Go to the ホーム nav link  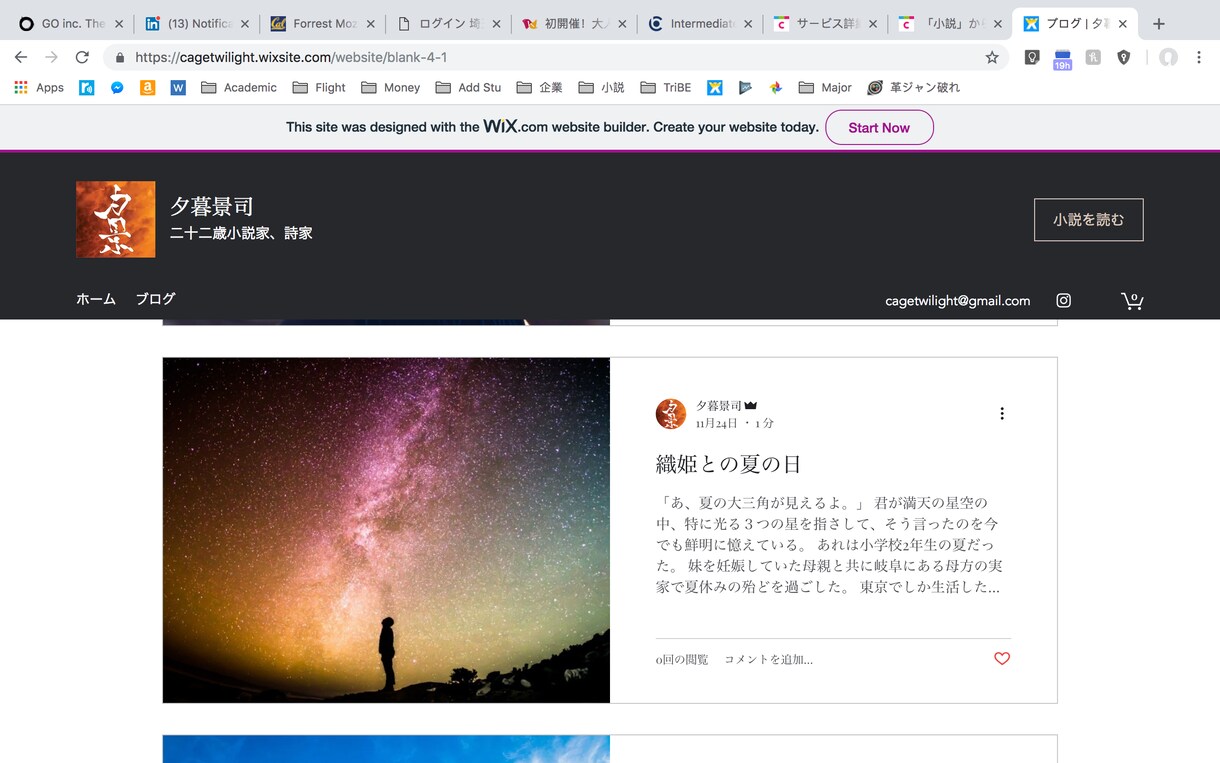[x=96, y=299]
